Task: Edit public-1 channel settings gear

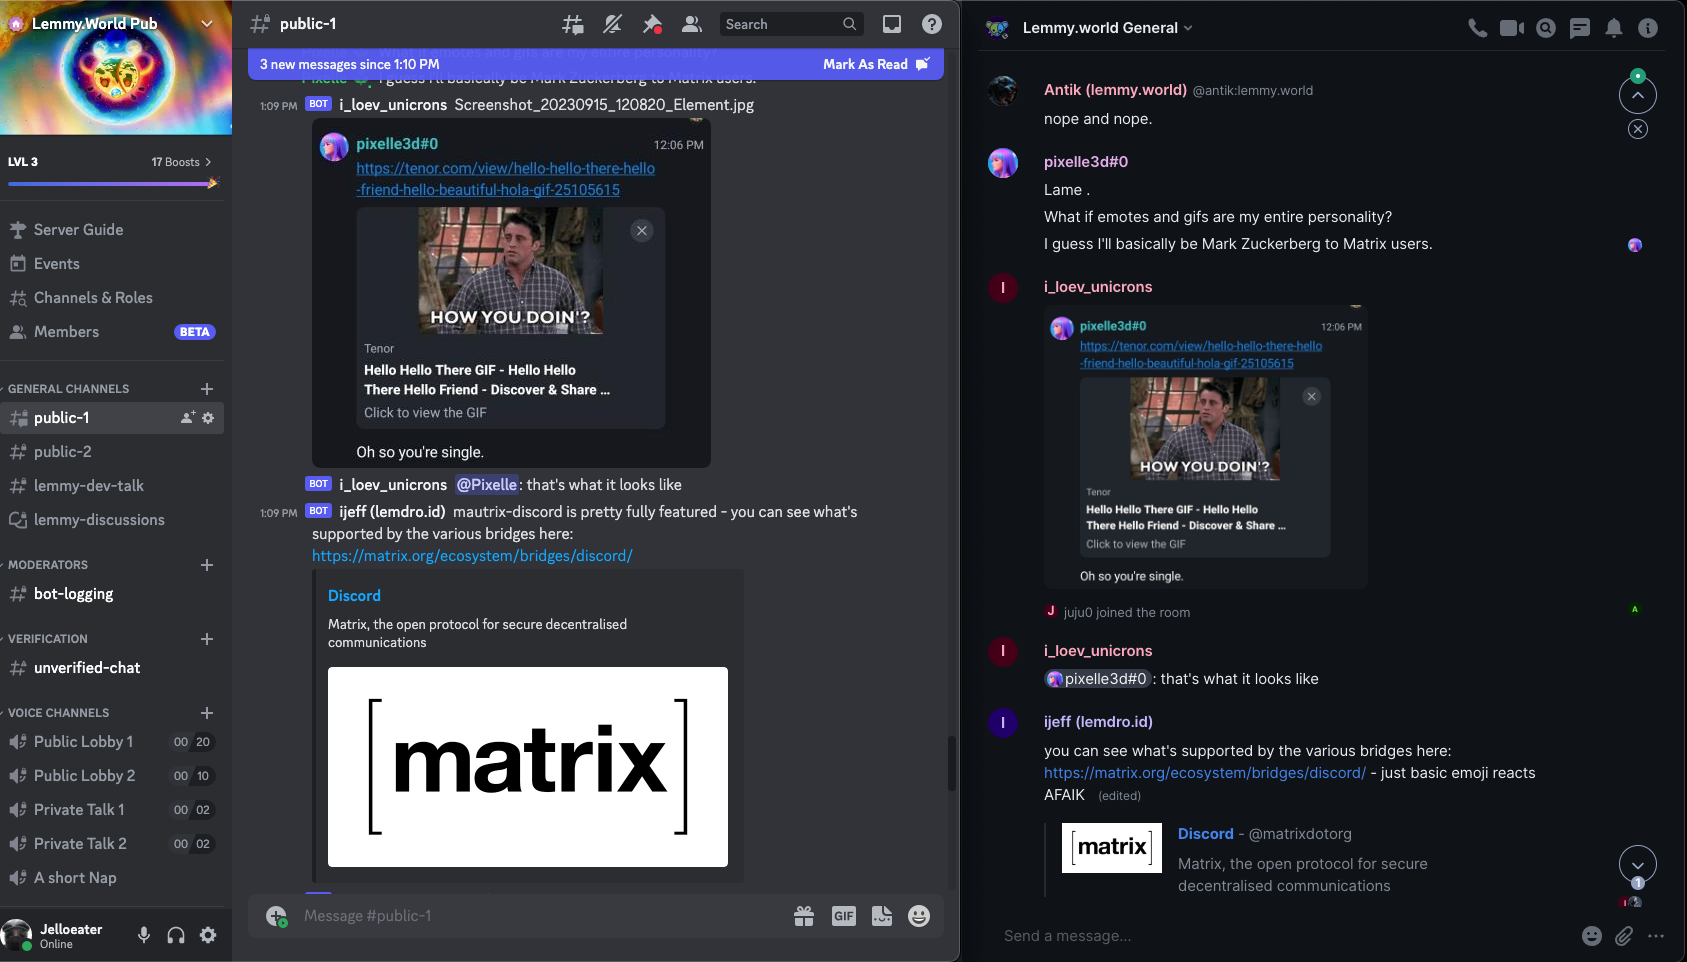Action: [208, 418]
